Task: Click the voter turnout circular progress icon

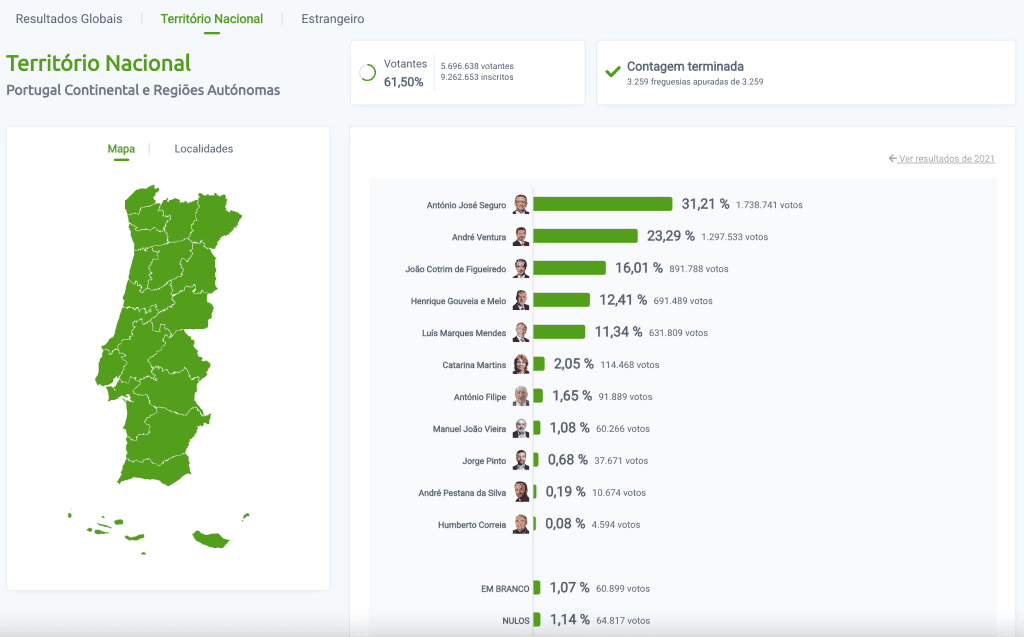Action: point(367,73)
